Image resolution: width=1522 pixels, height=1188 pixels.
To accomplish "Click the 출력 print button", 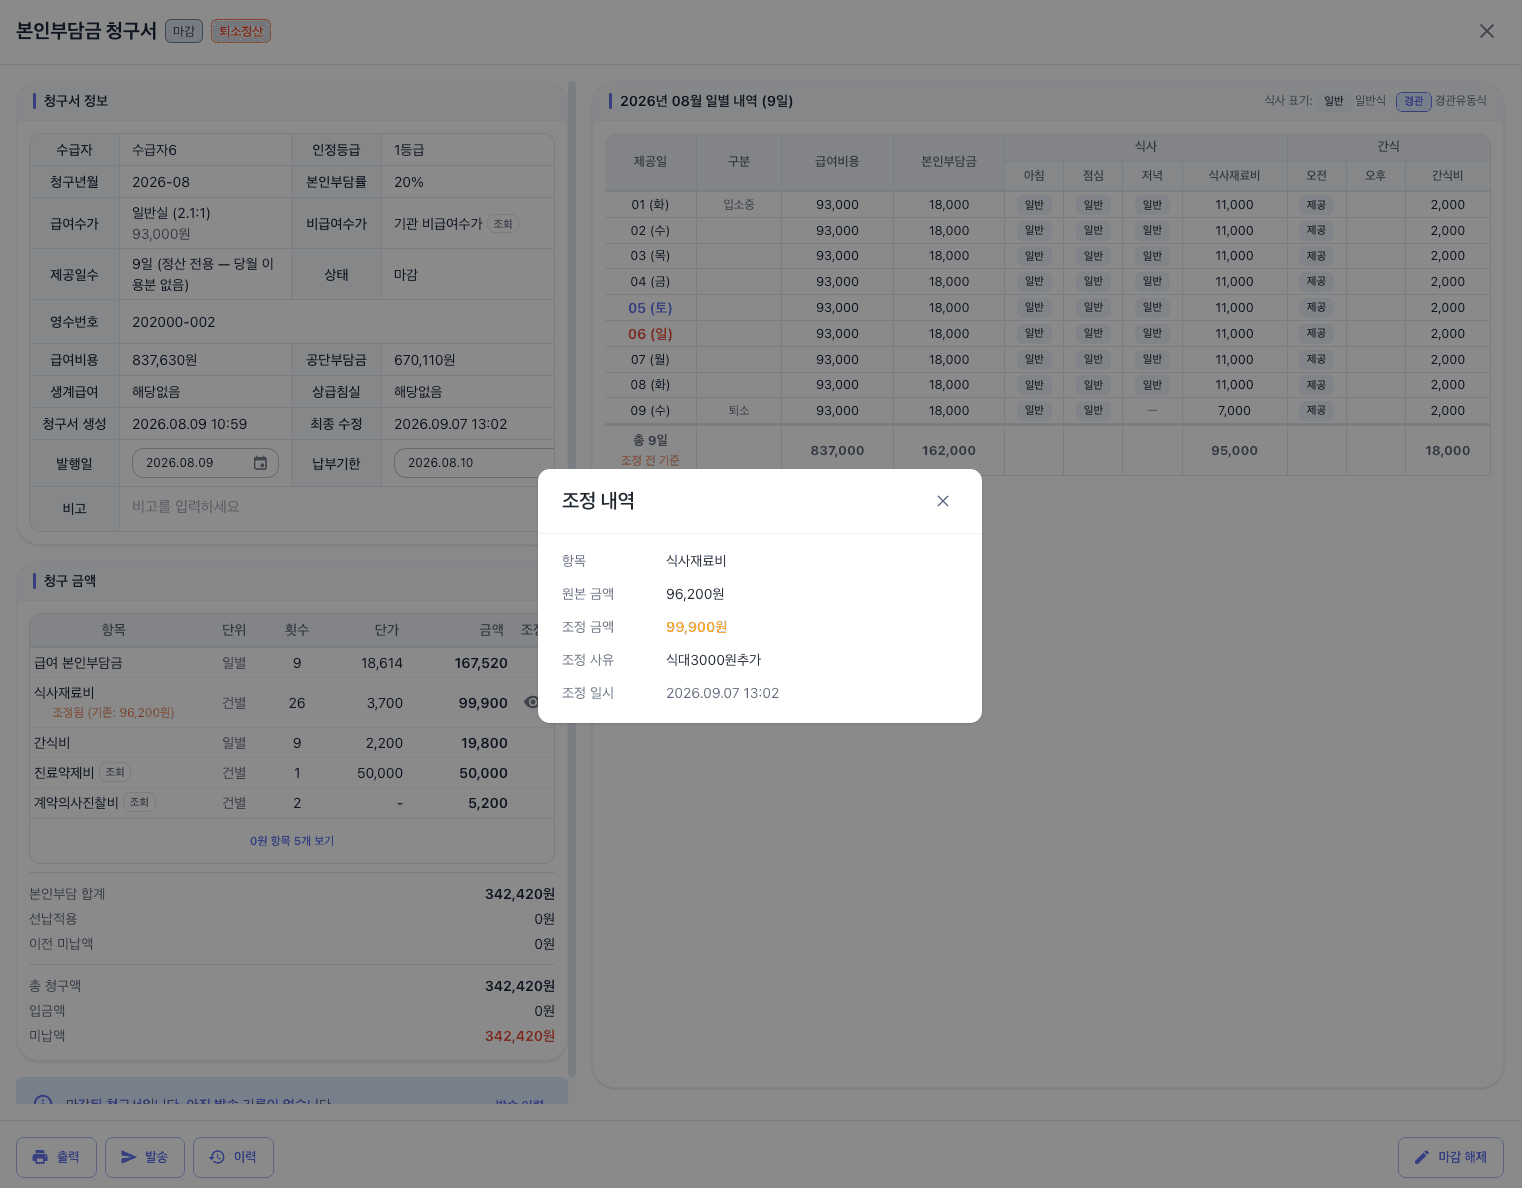I will click(x=56, y=1157).
